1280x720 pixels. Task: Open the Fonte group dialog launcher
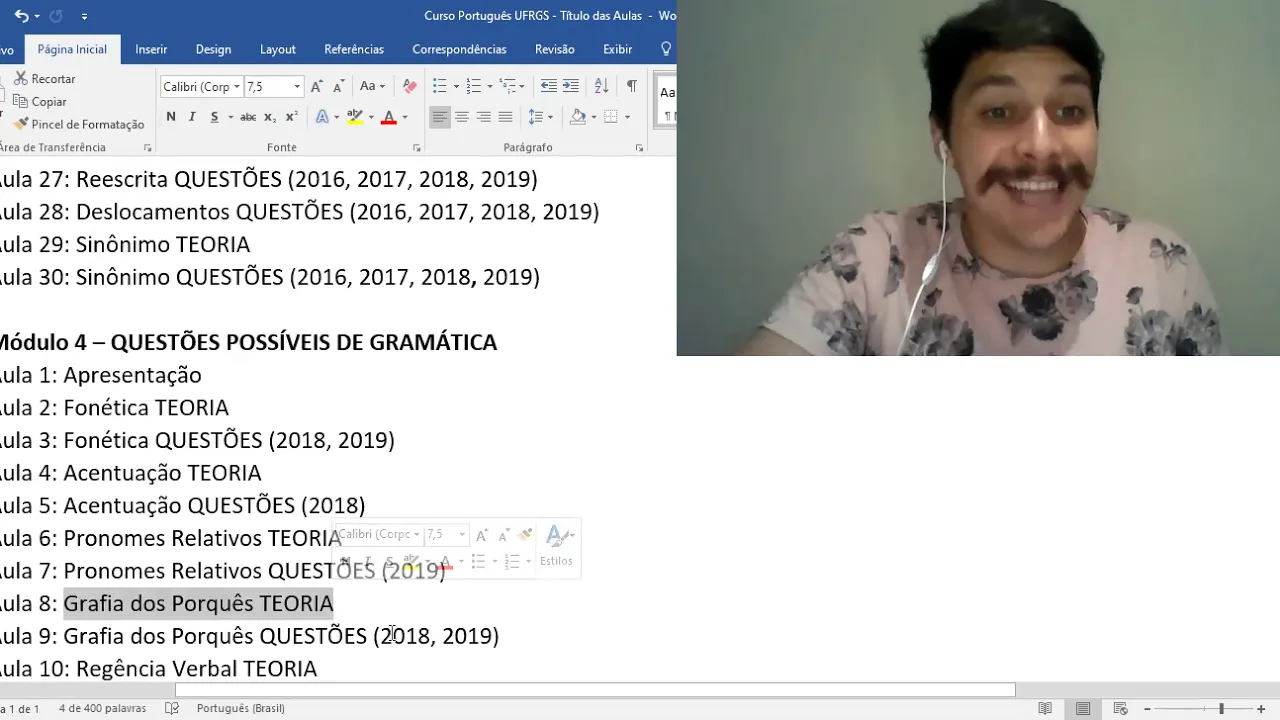(417, 148)
